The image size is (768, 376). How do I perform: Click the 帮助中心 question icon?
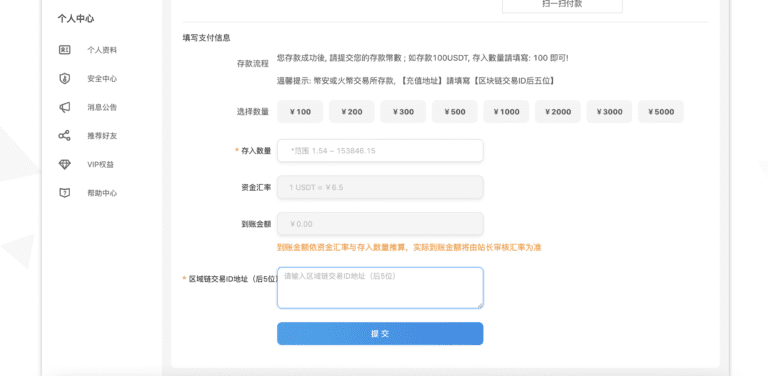65,193
